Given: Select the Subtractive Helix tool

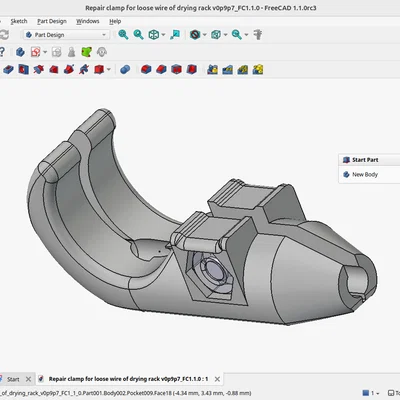Looking at the screenshot, I should pos(84,69).
